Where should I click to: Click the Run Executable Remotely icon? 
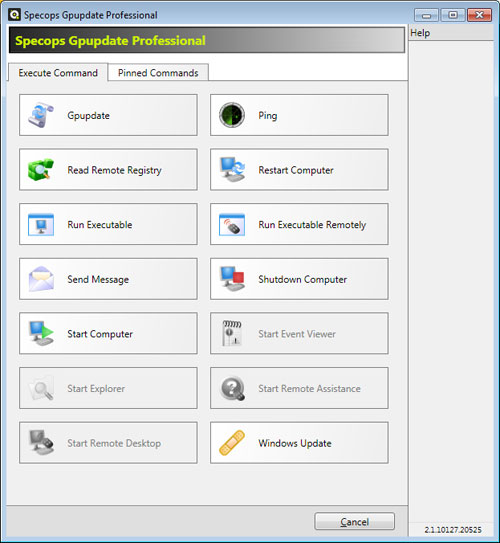pyautogui.click(x=232, y=224)
